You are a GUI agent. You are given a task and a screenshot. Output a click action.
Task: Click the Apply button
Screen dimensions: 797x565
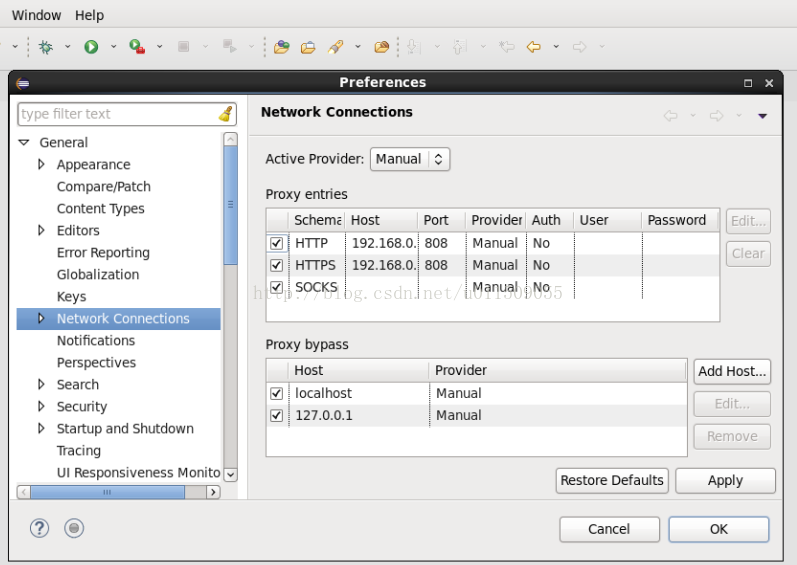[x=725, y=481]
